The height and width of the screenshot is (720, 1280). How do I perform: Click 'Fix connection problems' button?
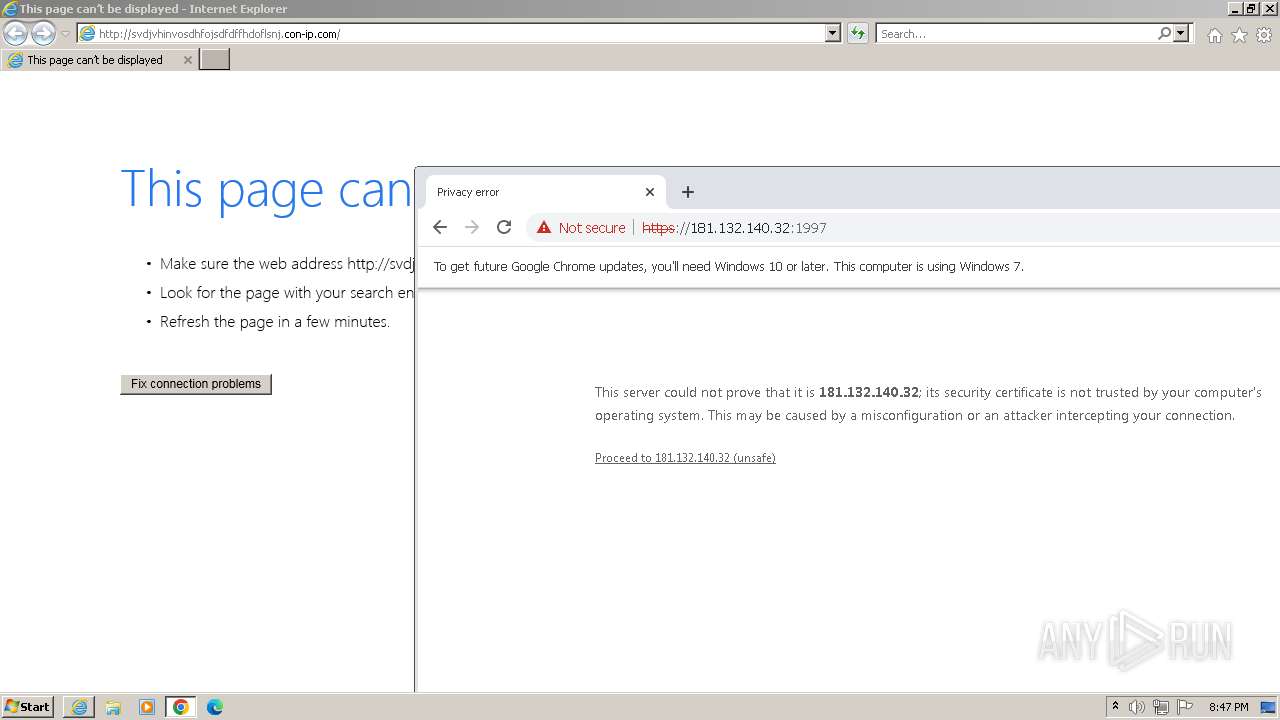click(x=196, y=384)
